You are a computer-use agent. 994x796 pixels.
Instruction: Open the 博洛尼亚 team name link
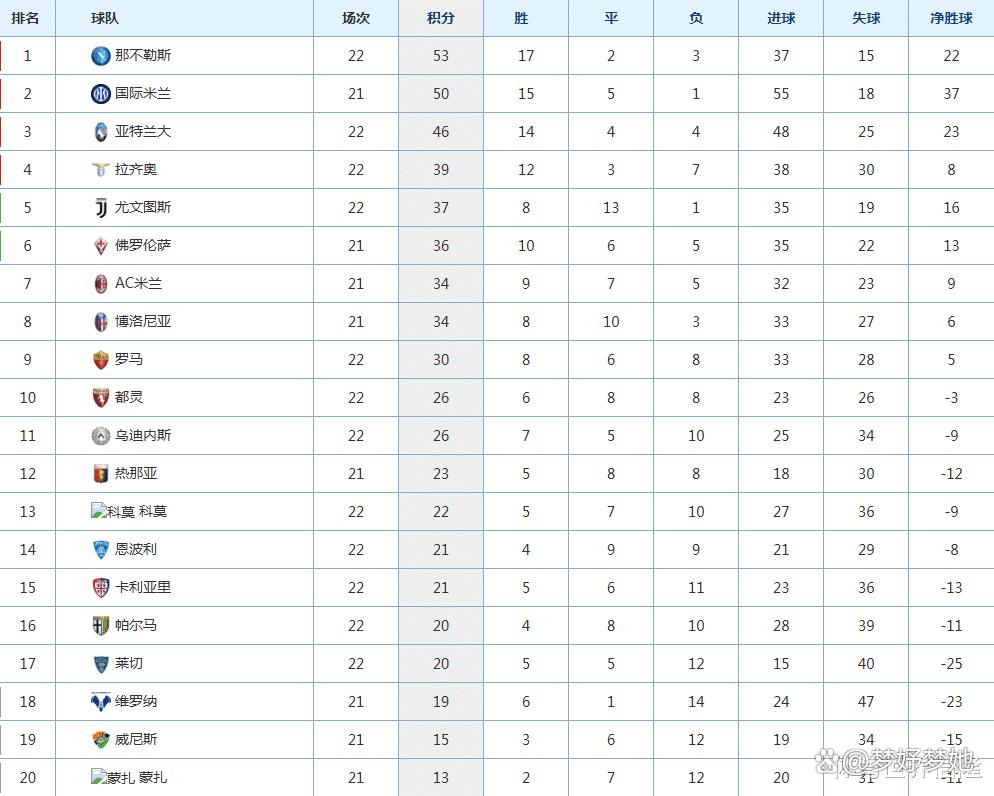[143, 321]
